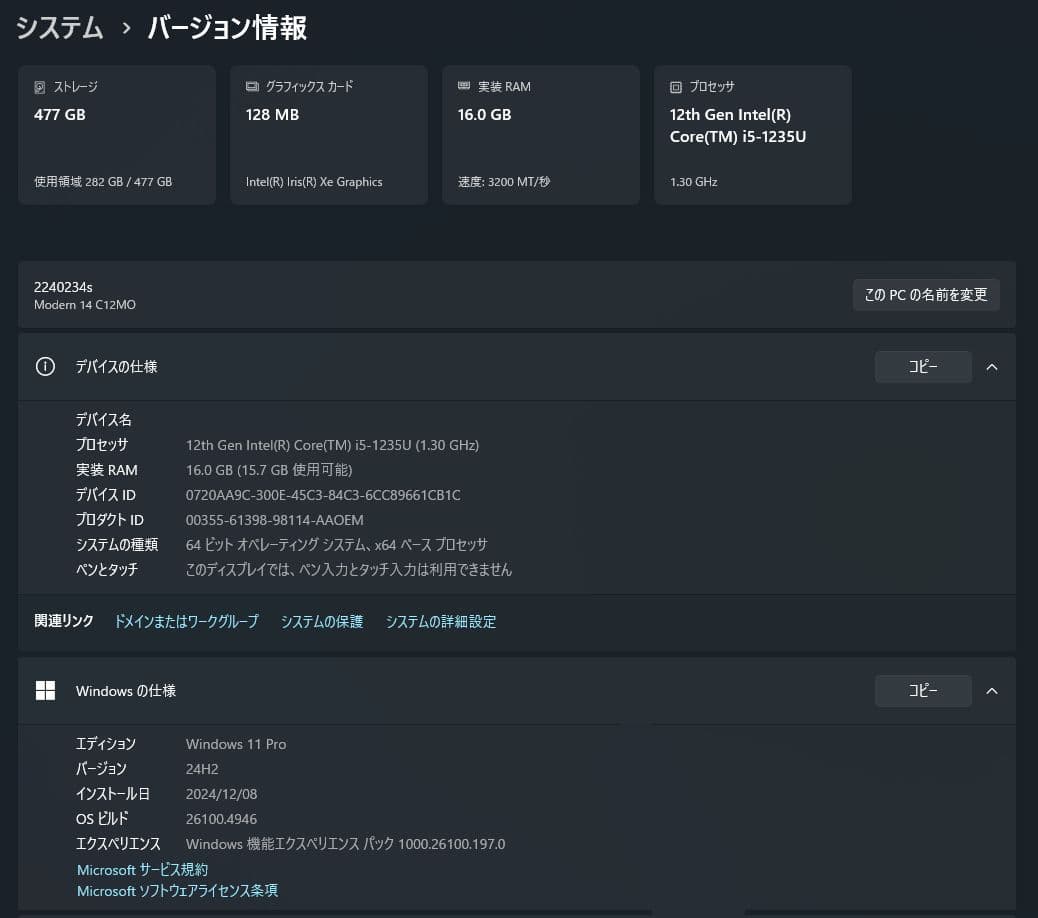Expand the グラフィックス カード card
The height and width of the screenshot is (918, 1038).
[x=328, y=135]
